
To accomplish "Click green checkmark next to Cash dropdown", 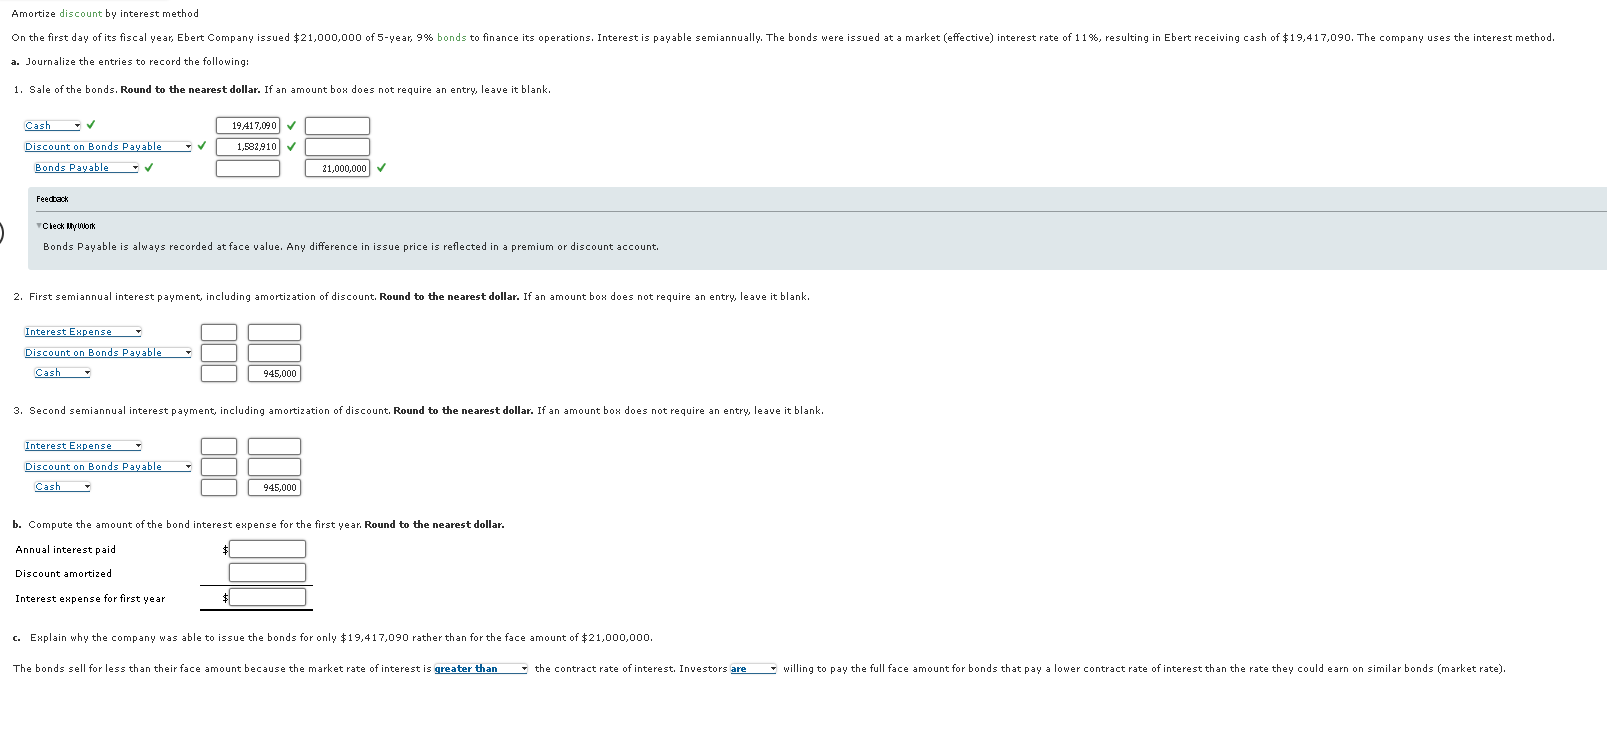I will click(x=91, y=125).
